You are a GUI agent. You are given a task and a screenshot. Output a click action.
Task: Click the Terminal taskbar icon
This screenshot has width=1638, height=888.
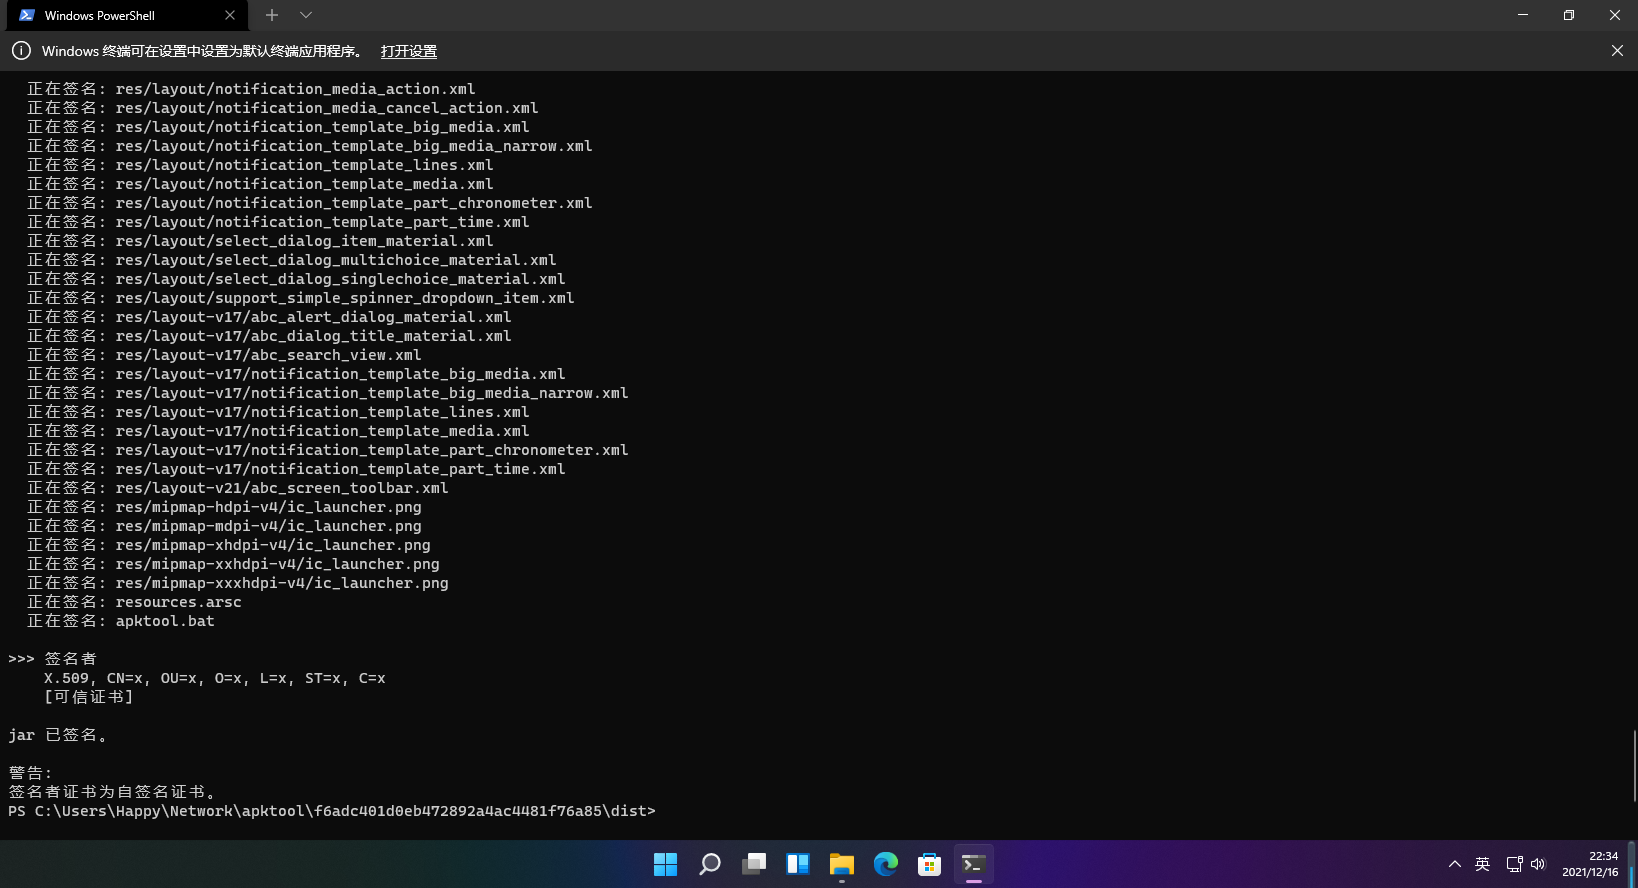click(x=973, y=864)
